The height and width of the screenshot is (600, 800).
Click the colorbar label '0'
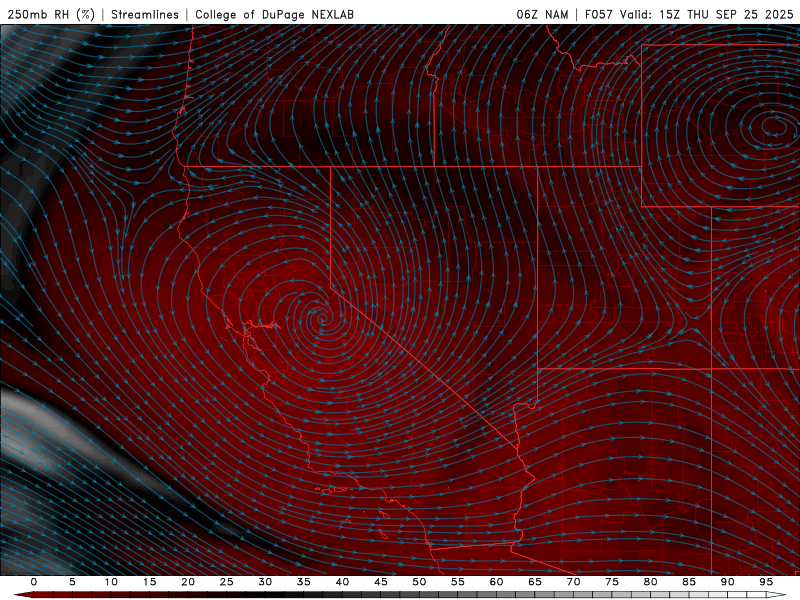[x=34, y=582]
